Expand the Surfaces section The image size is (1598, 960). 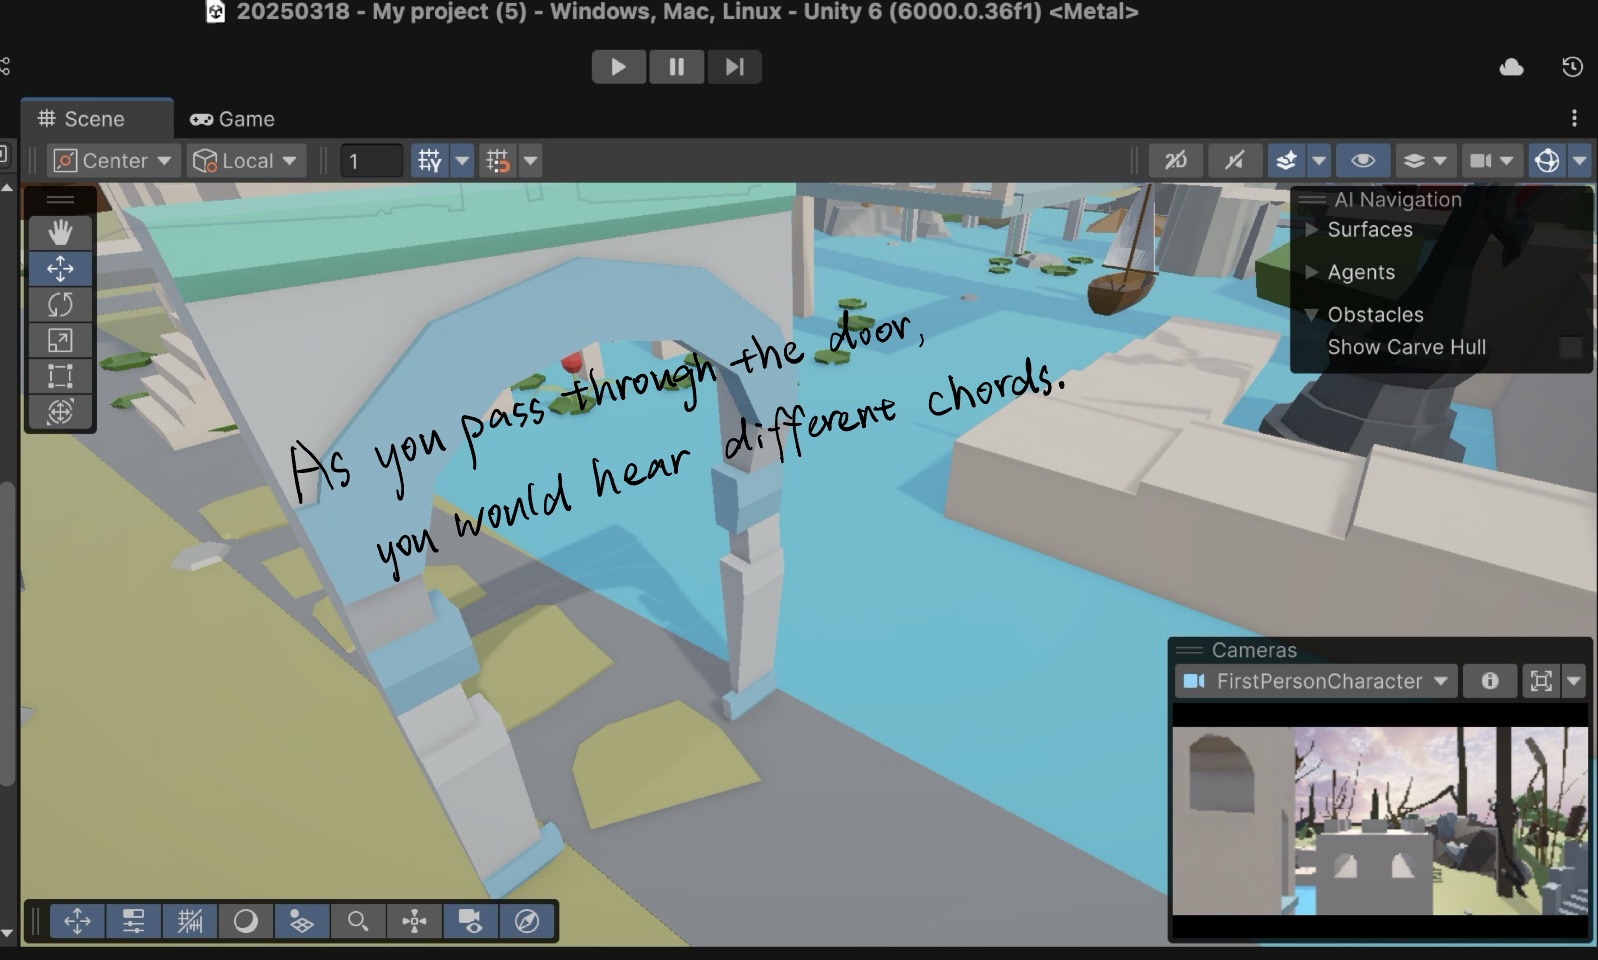click(1311, 230)
